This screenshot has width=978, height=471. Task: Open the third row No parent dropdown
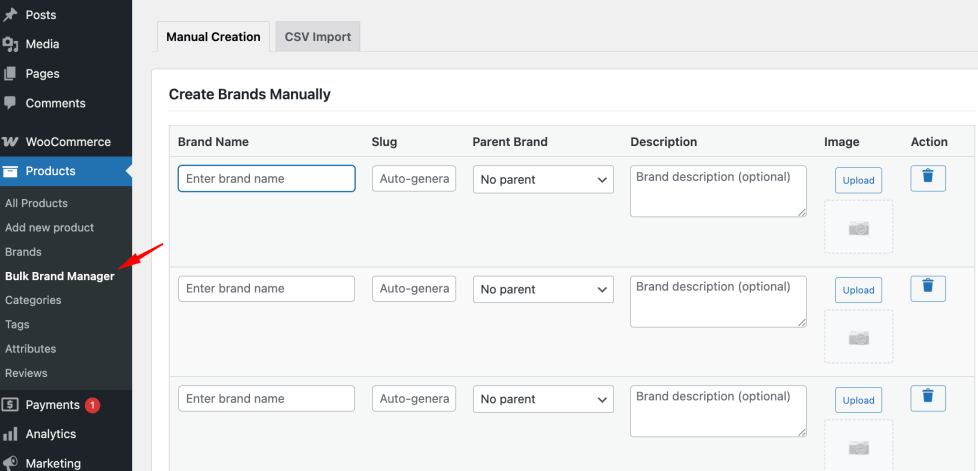click(x=543, y=399)
